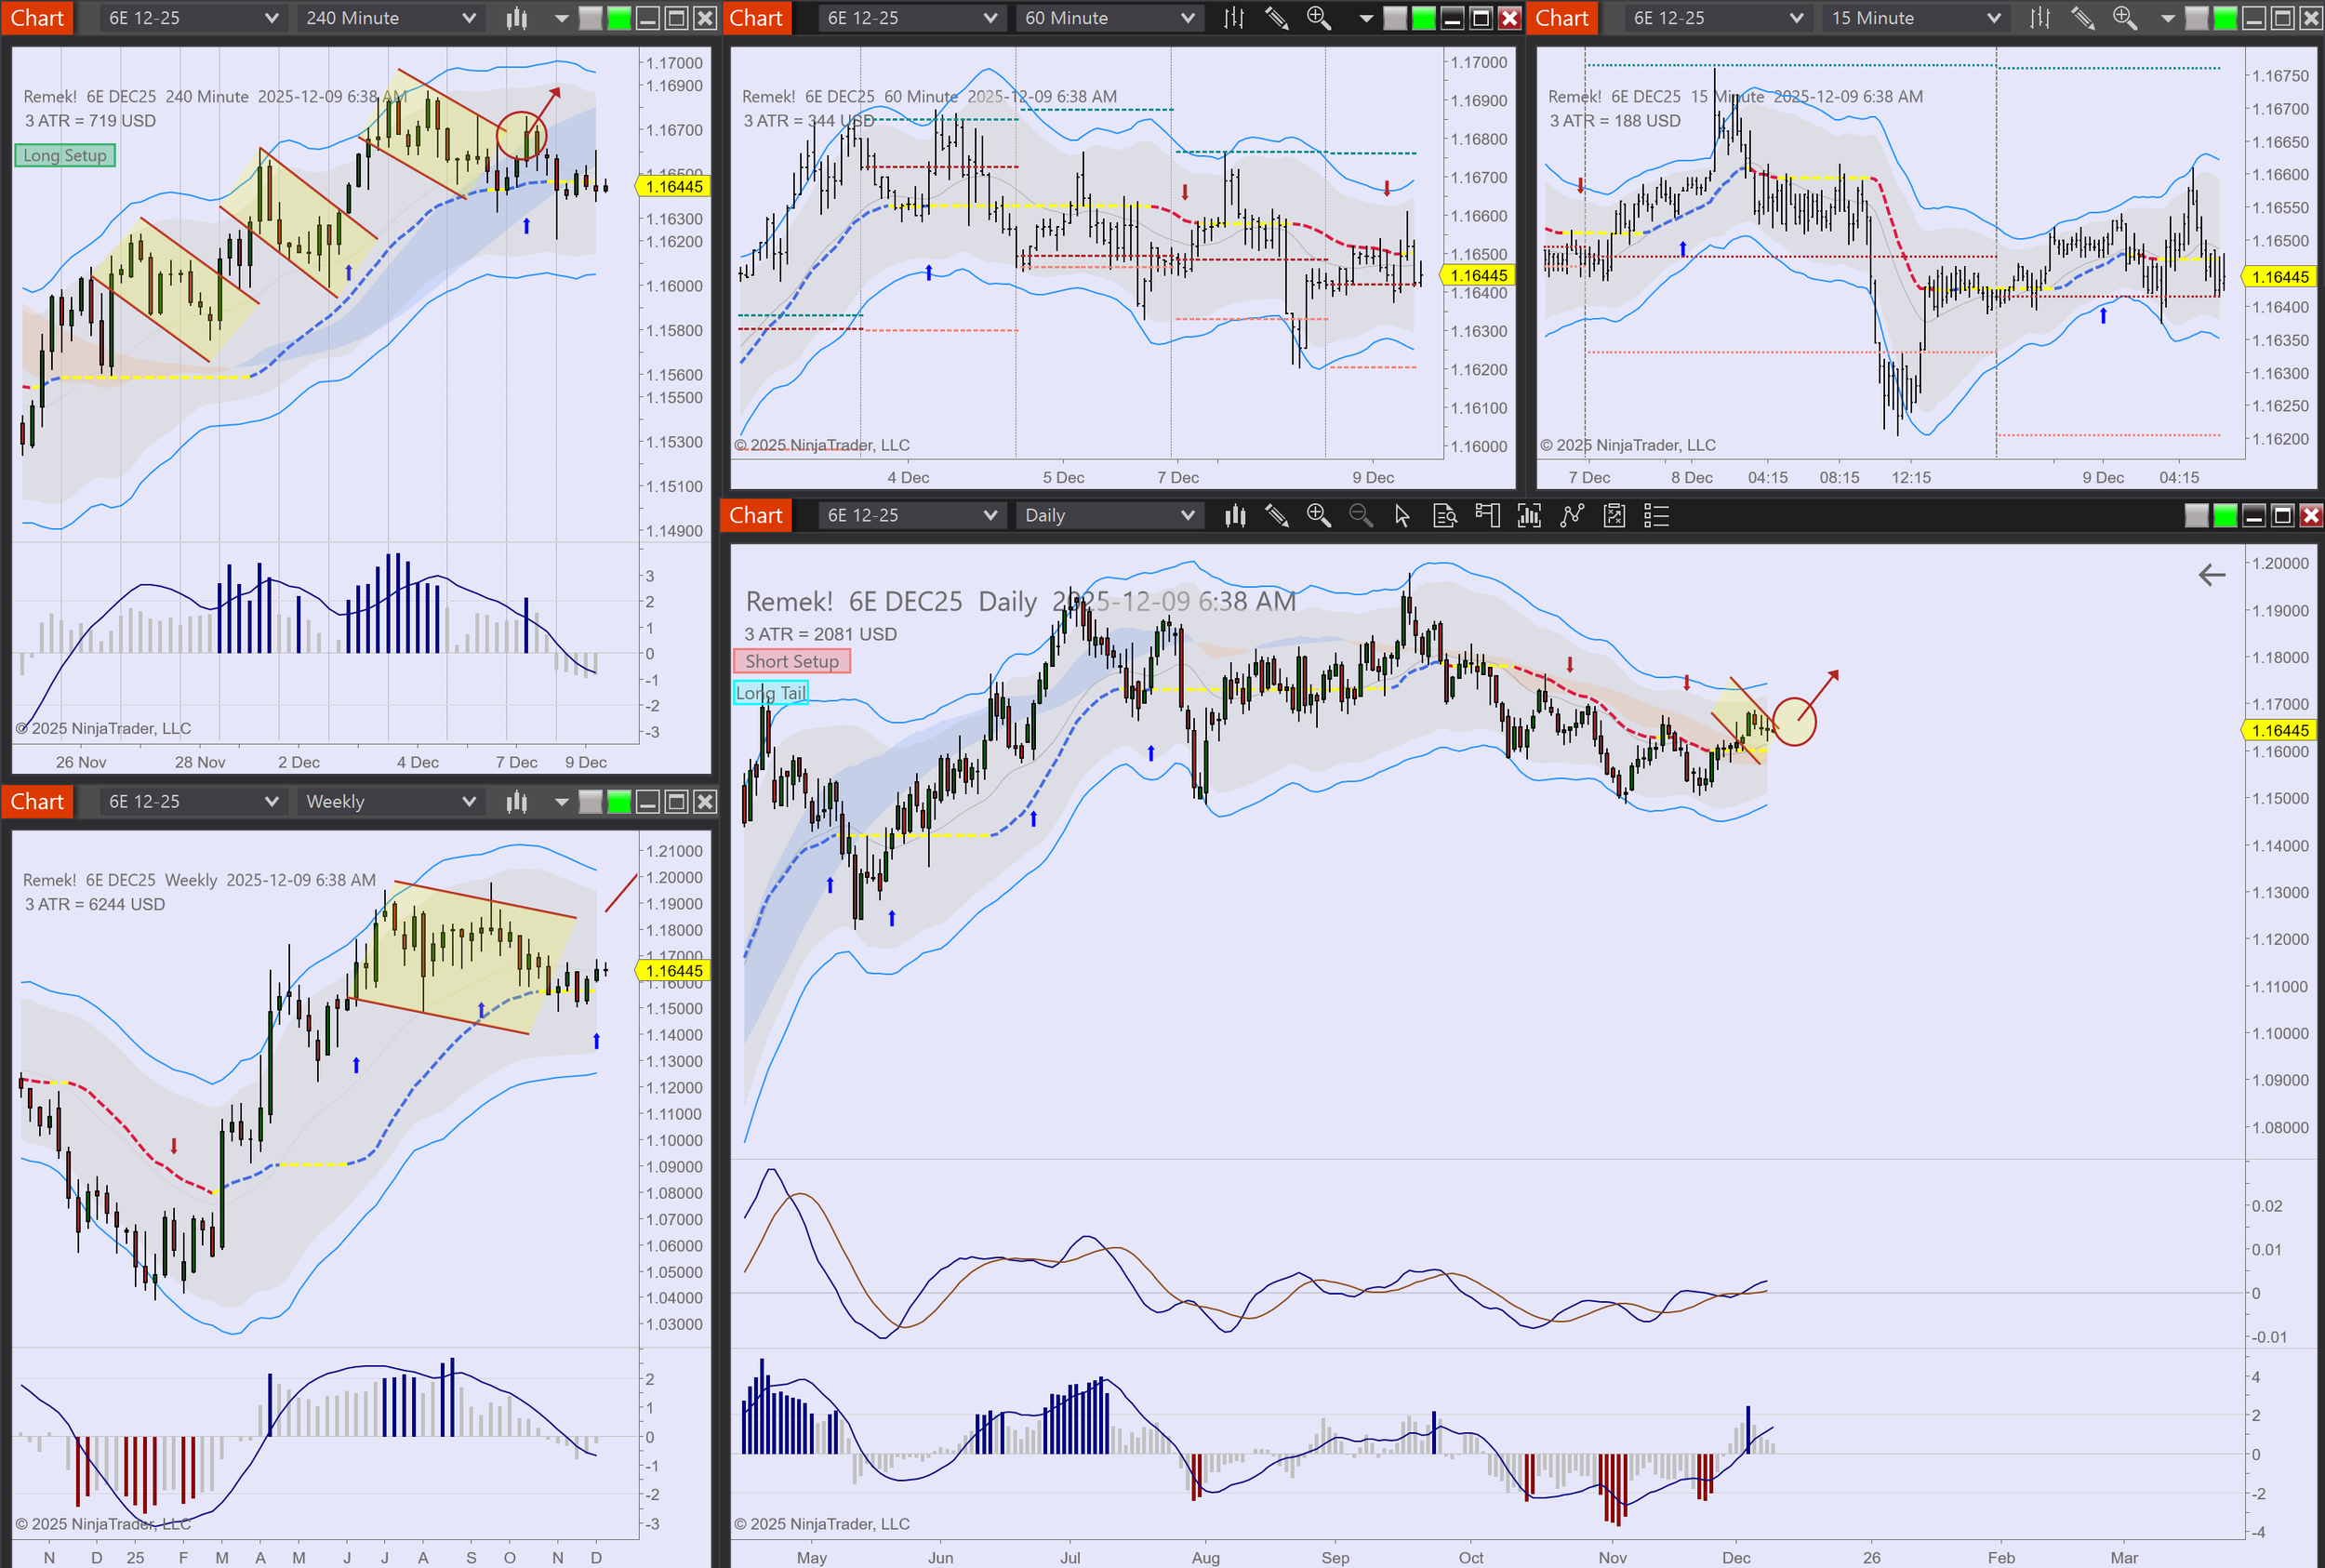Open drawing tools in 60 Minute chart

click(1276, 18)
